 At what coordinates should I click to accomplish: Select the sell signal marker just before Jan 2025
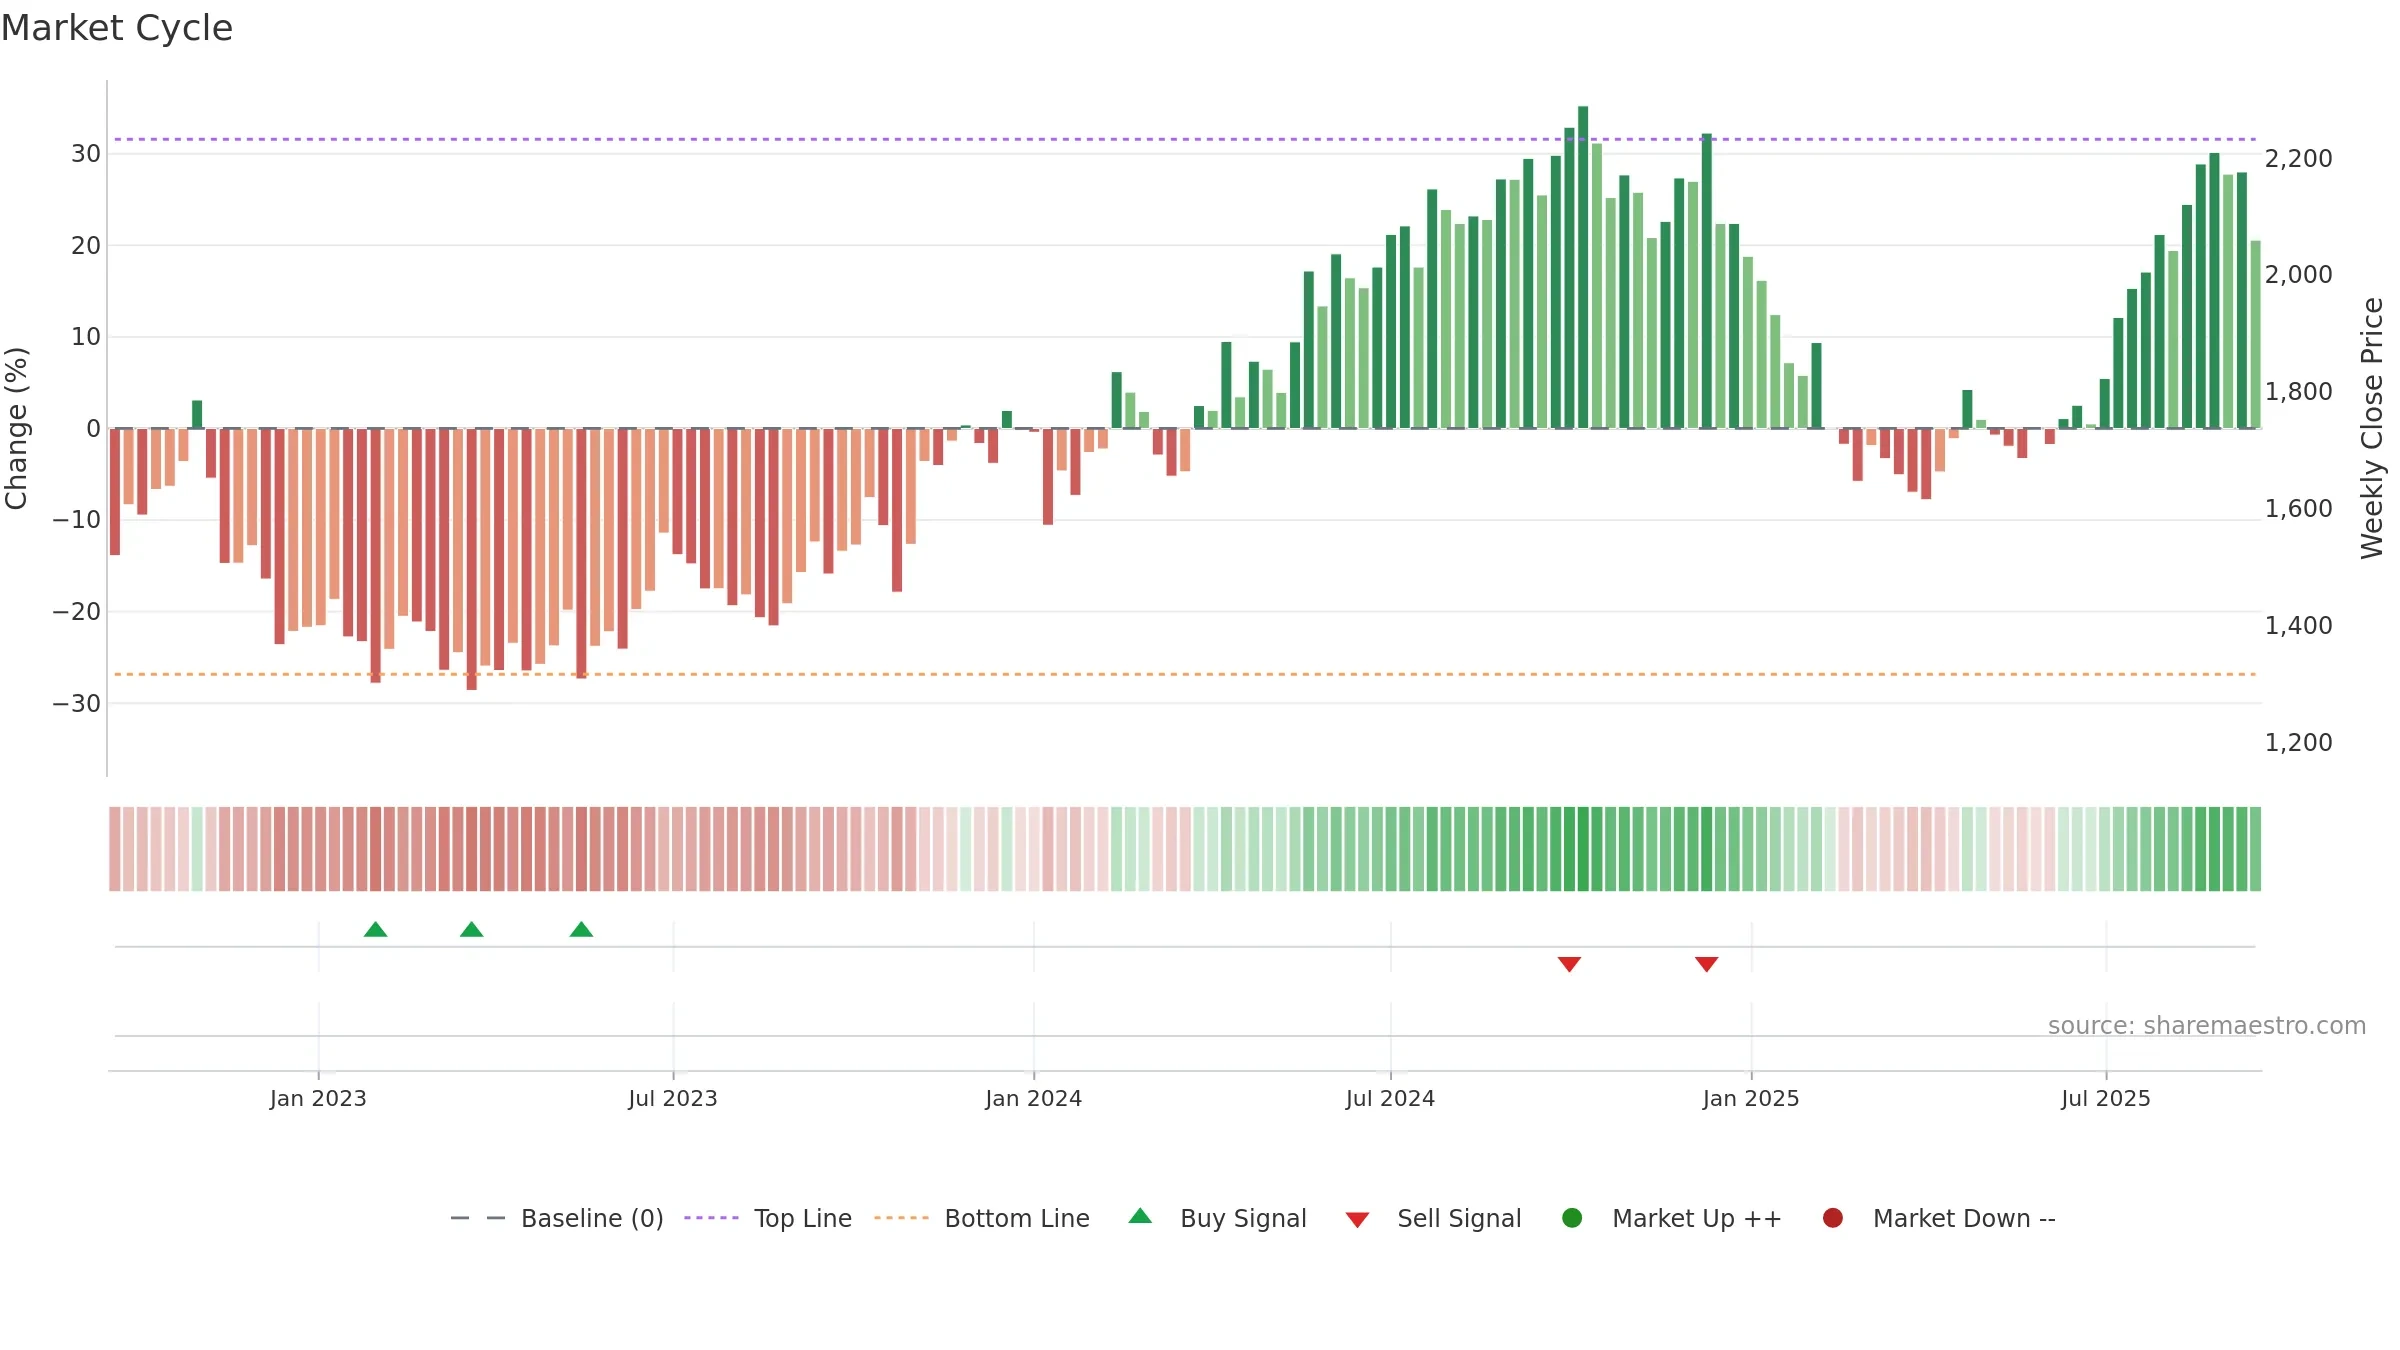1707,964
